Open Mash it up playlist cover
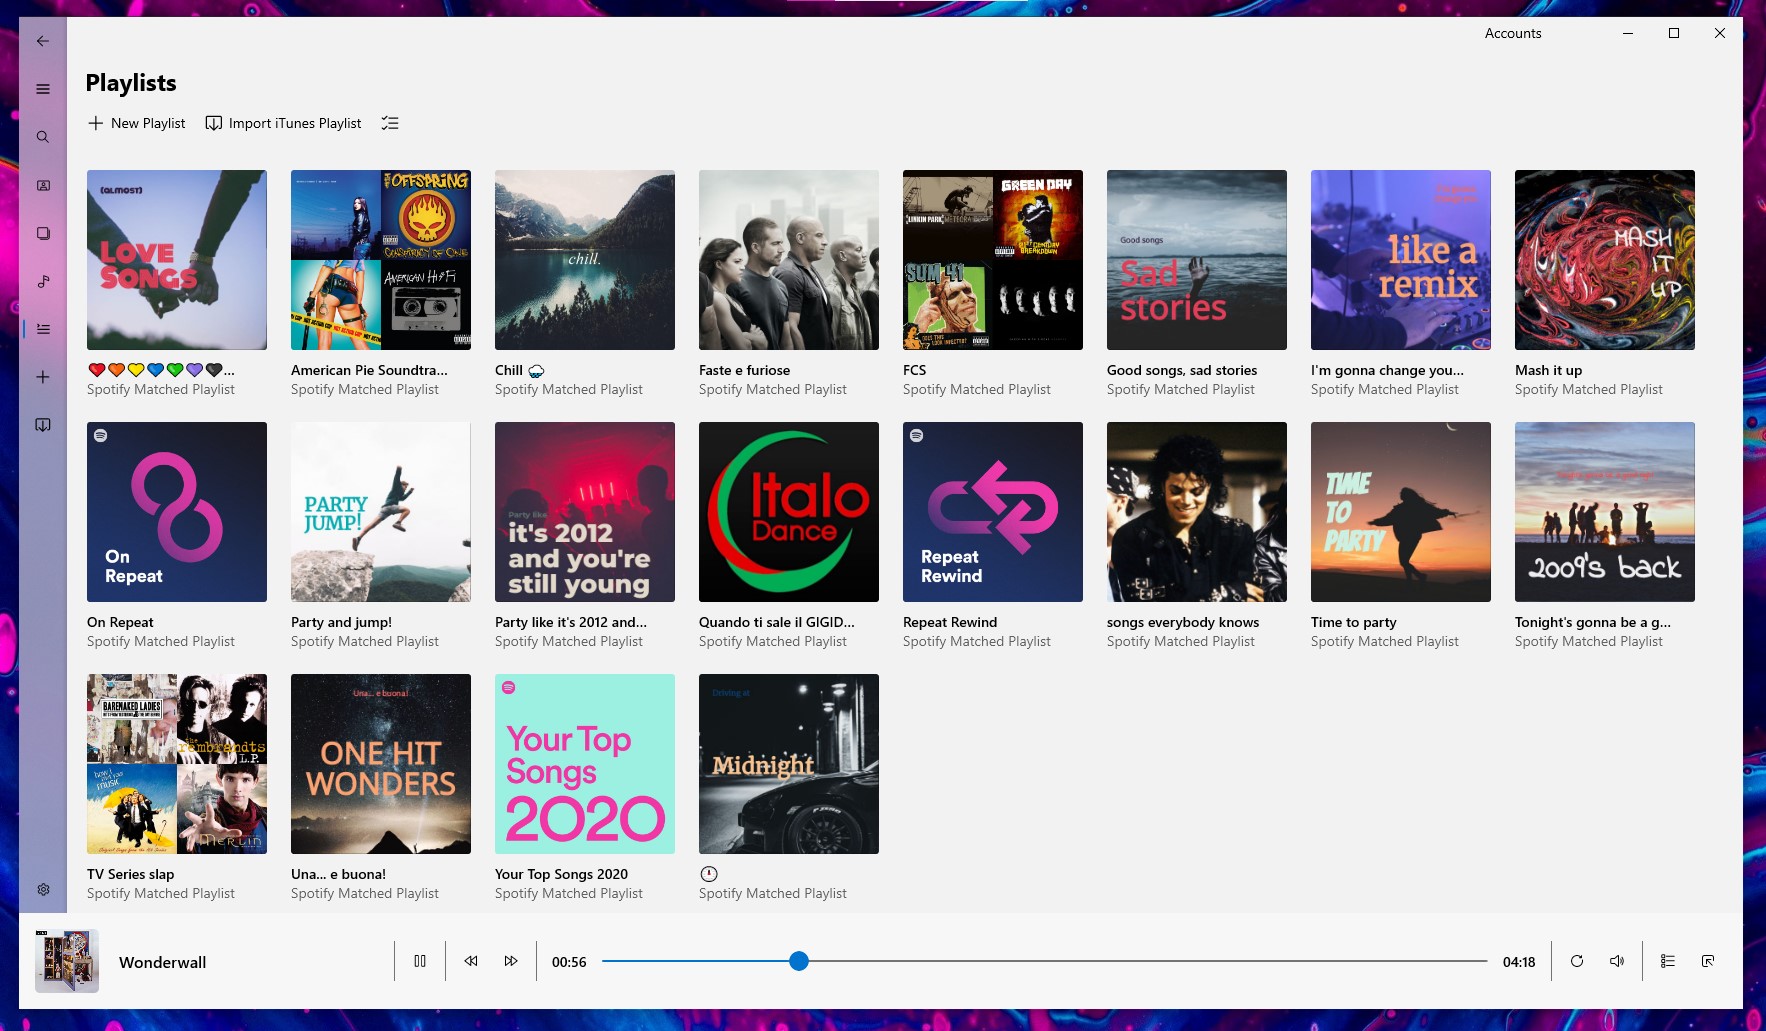The image size is (1766, 1031). click(1605, 260)
